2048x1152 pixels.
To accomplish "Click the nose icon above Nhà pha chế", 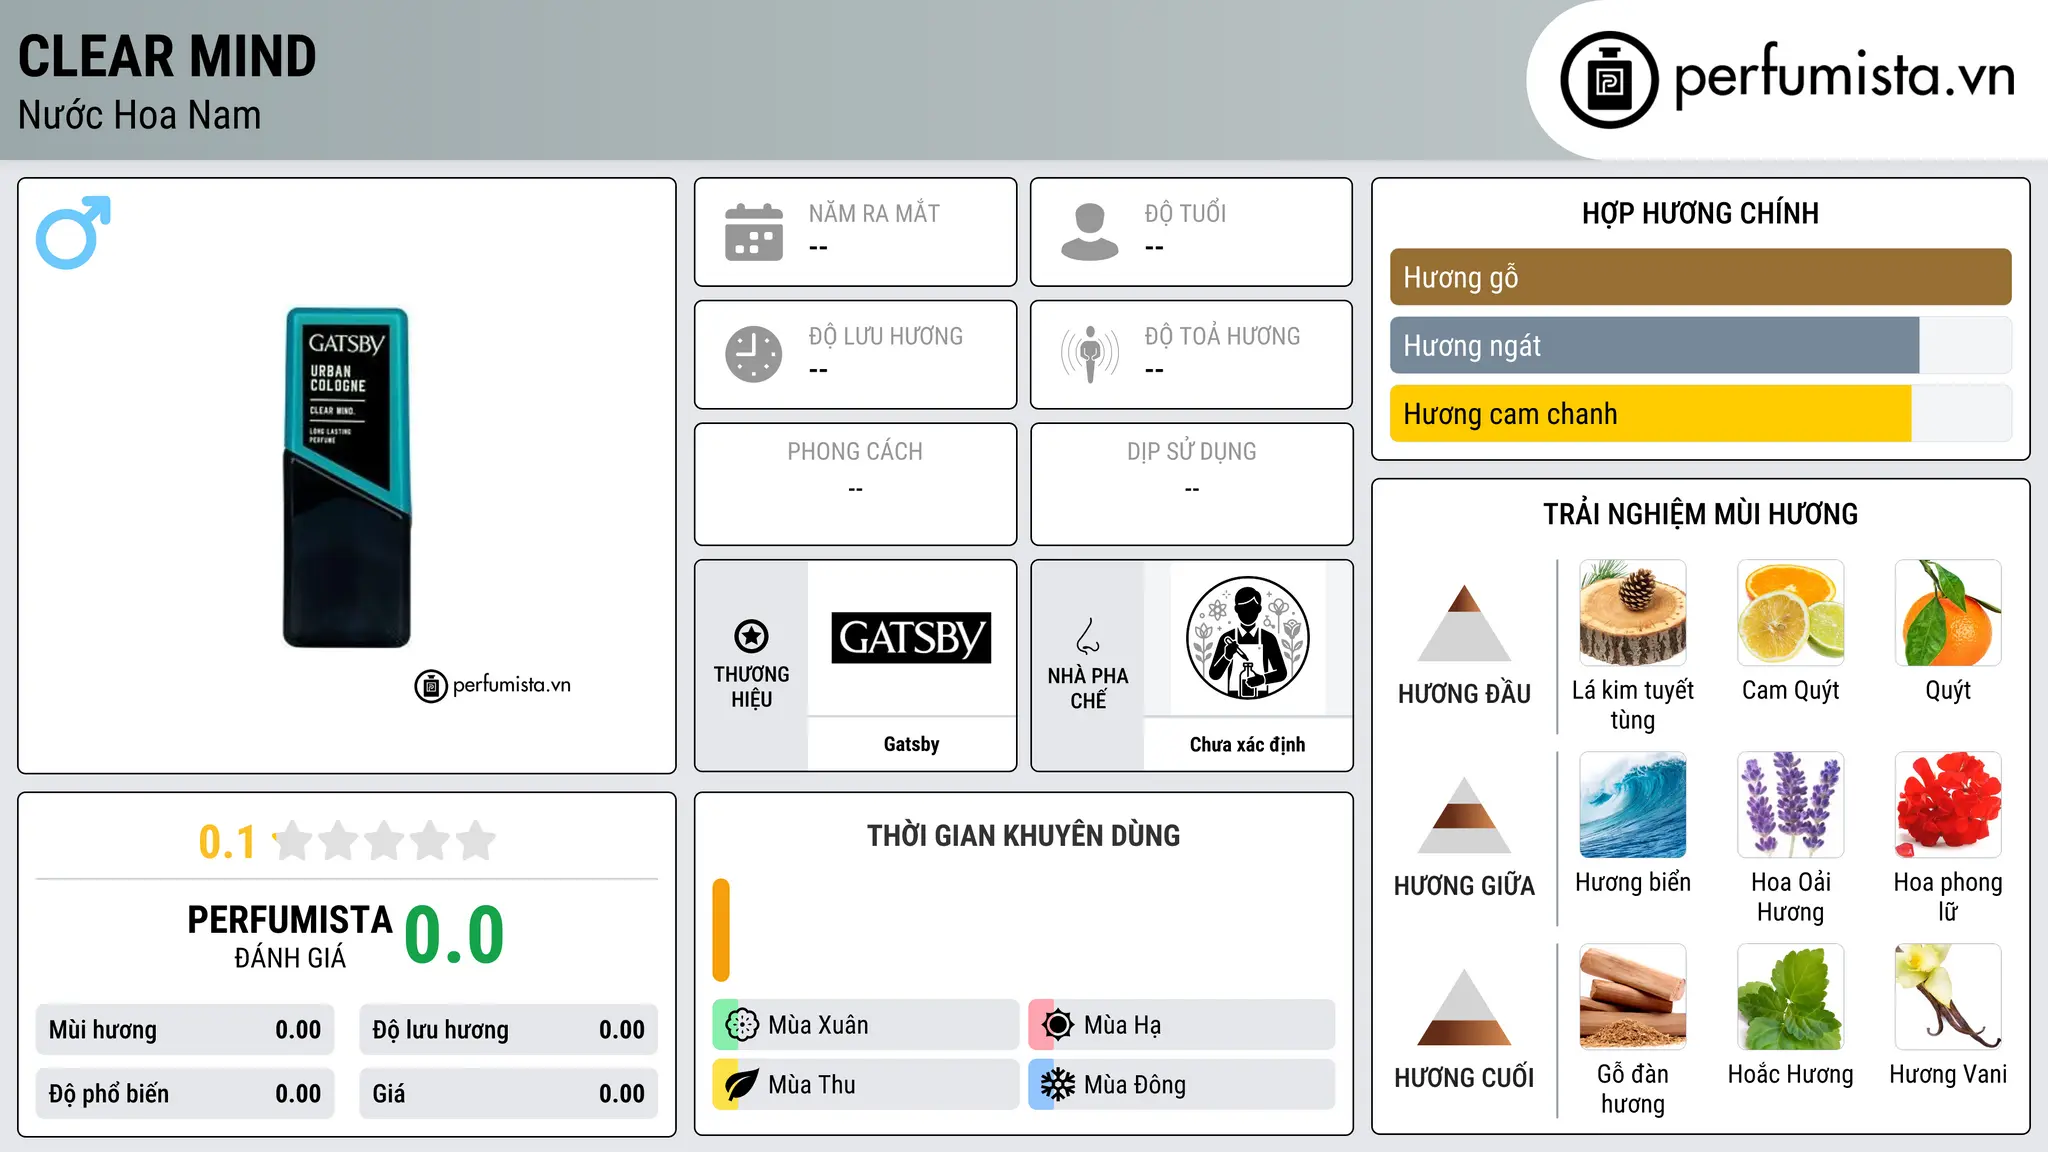I will point(1088,635).
